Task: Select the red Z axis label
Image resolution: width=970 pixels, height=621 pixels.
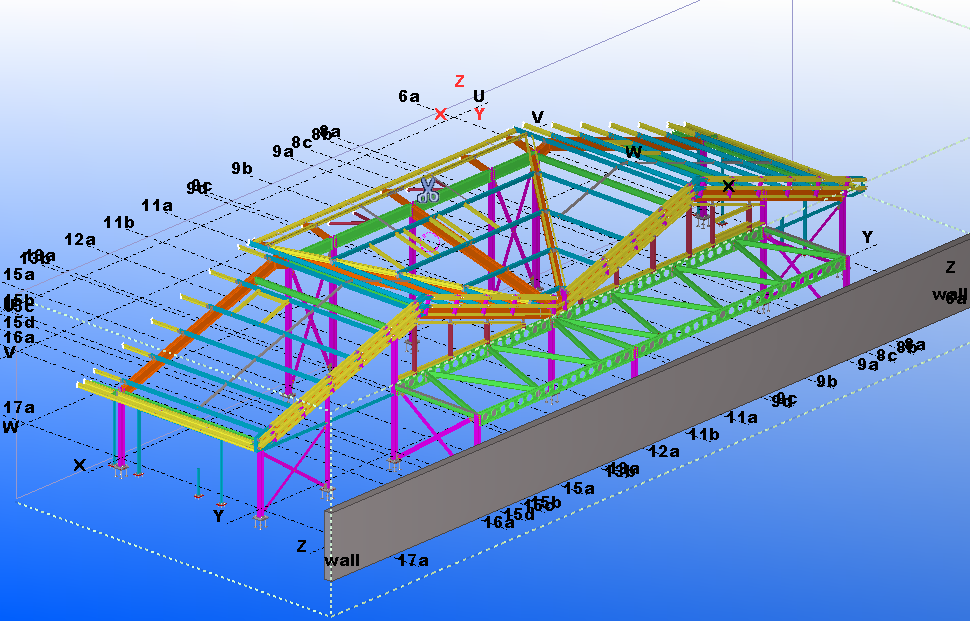Action: (459, 81)
